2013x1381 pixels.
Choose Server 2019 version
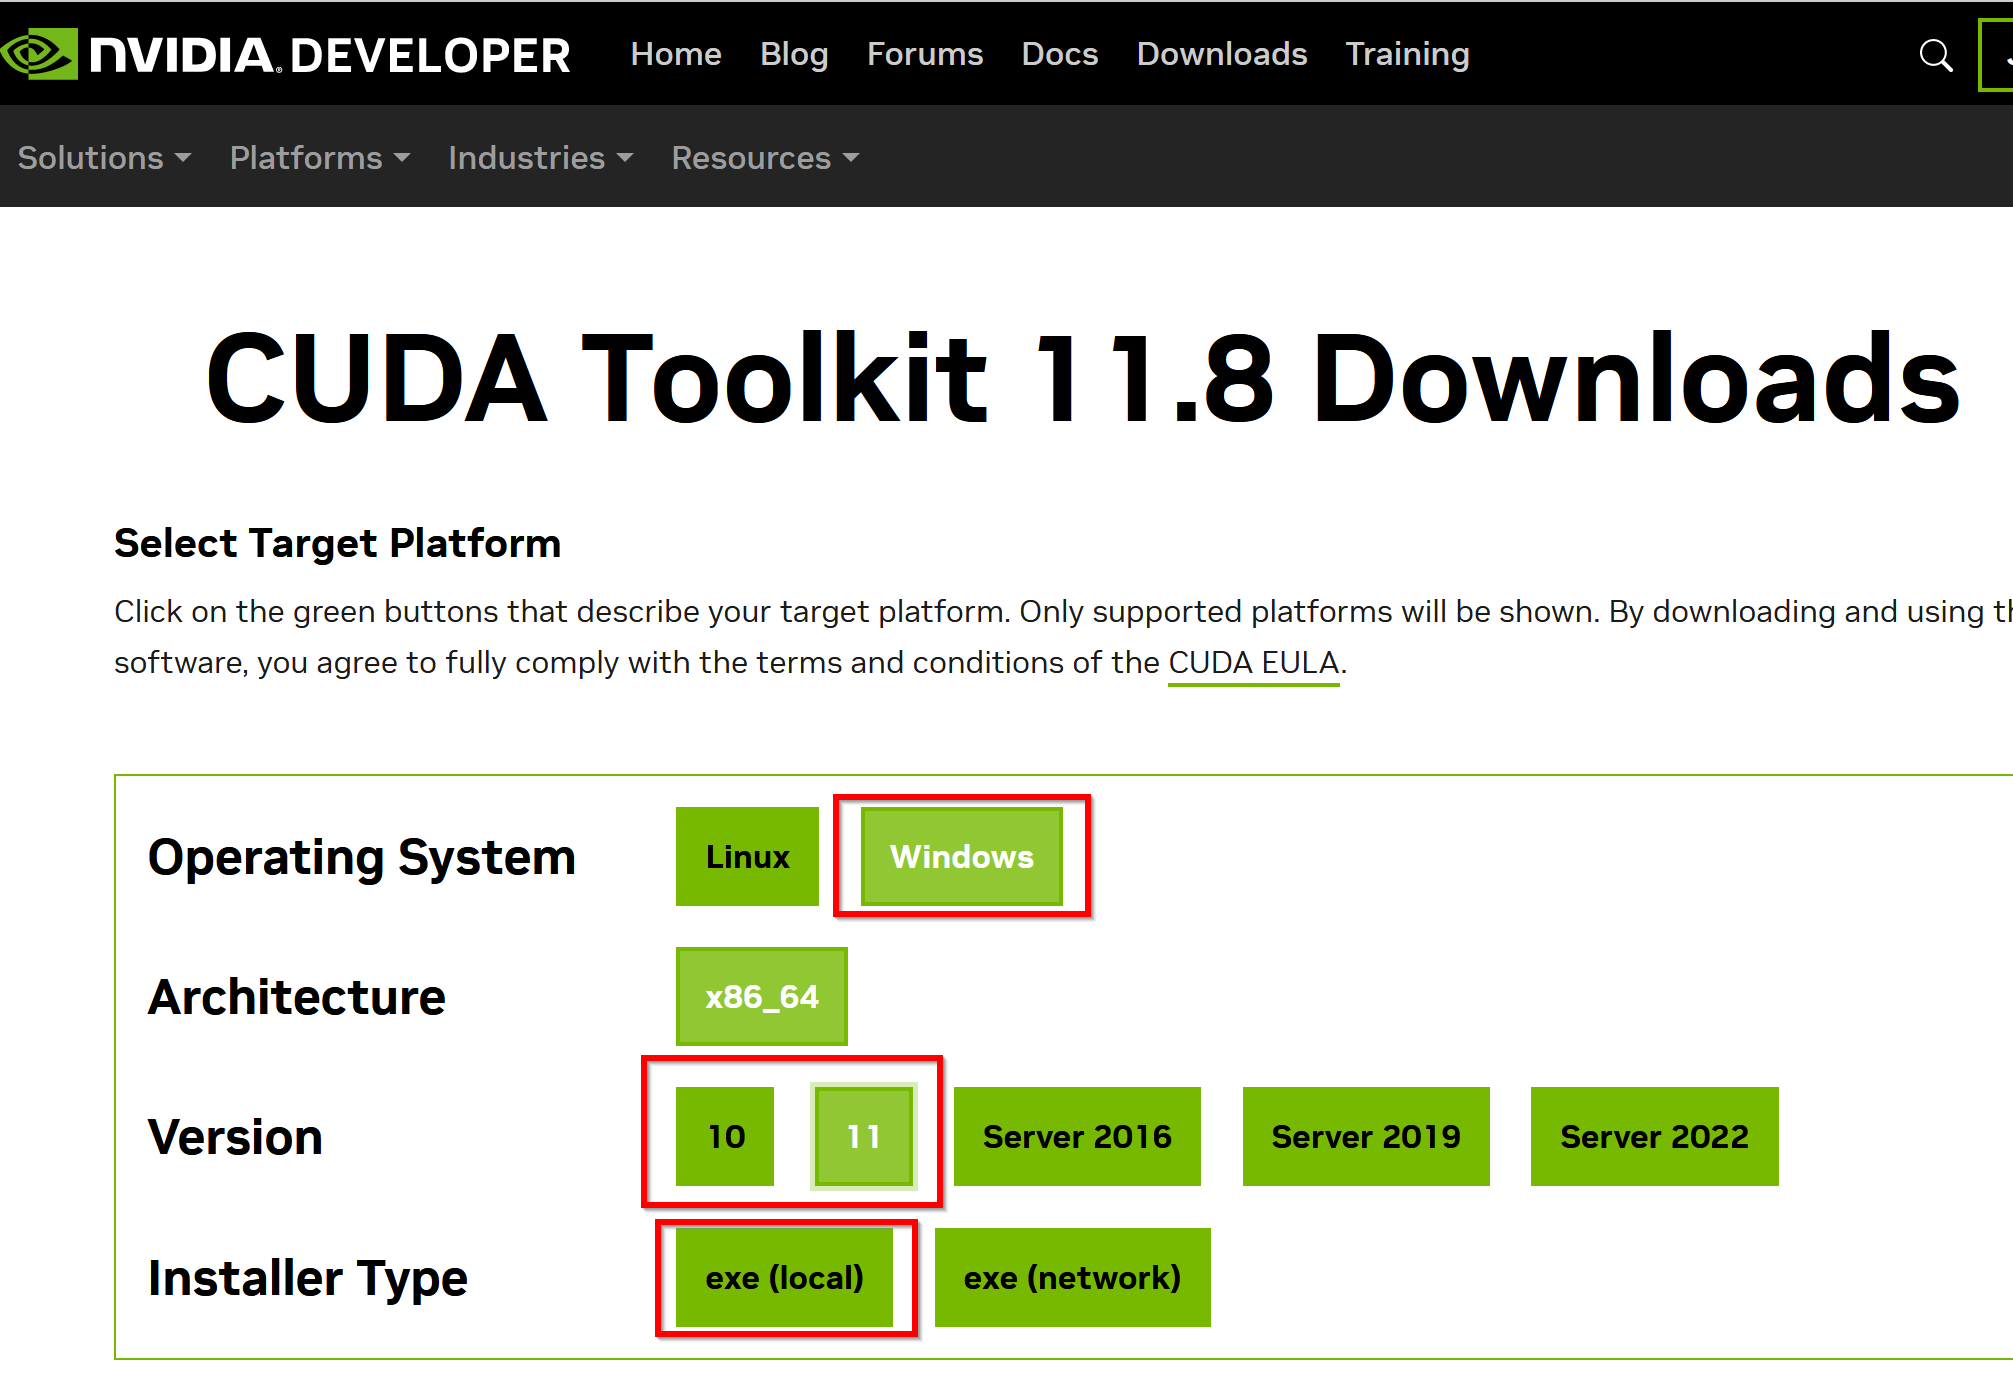tap(1366, 1136)
